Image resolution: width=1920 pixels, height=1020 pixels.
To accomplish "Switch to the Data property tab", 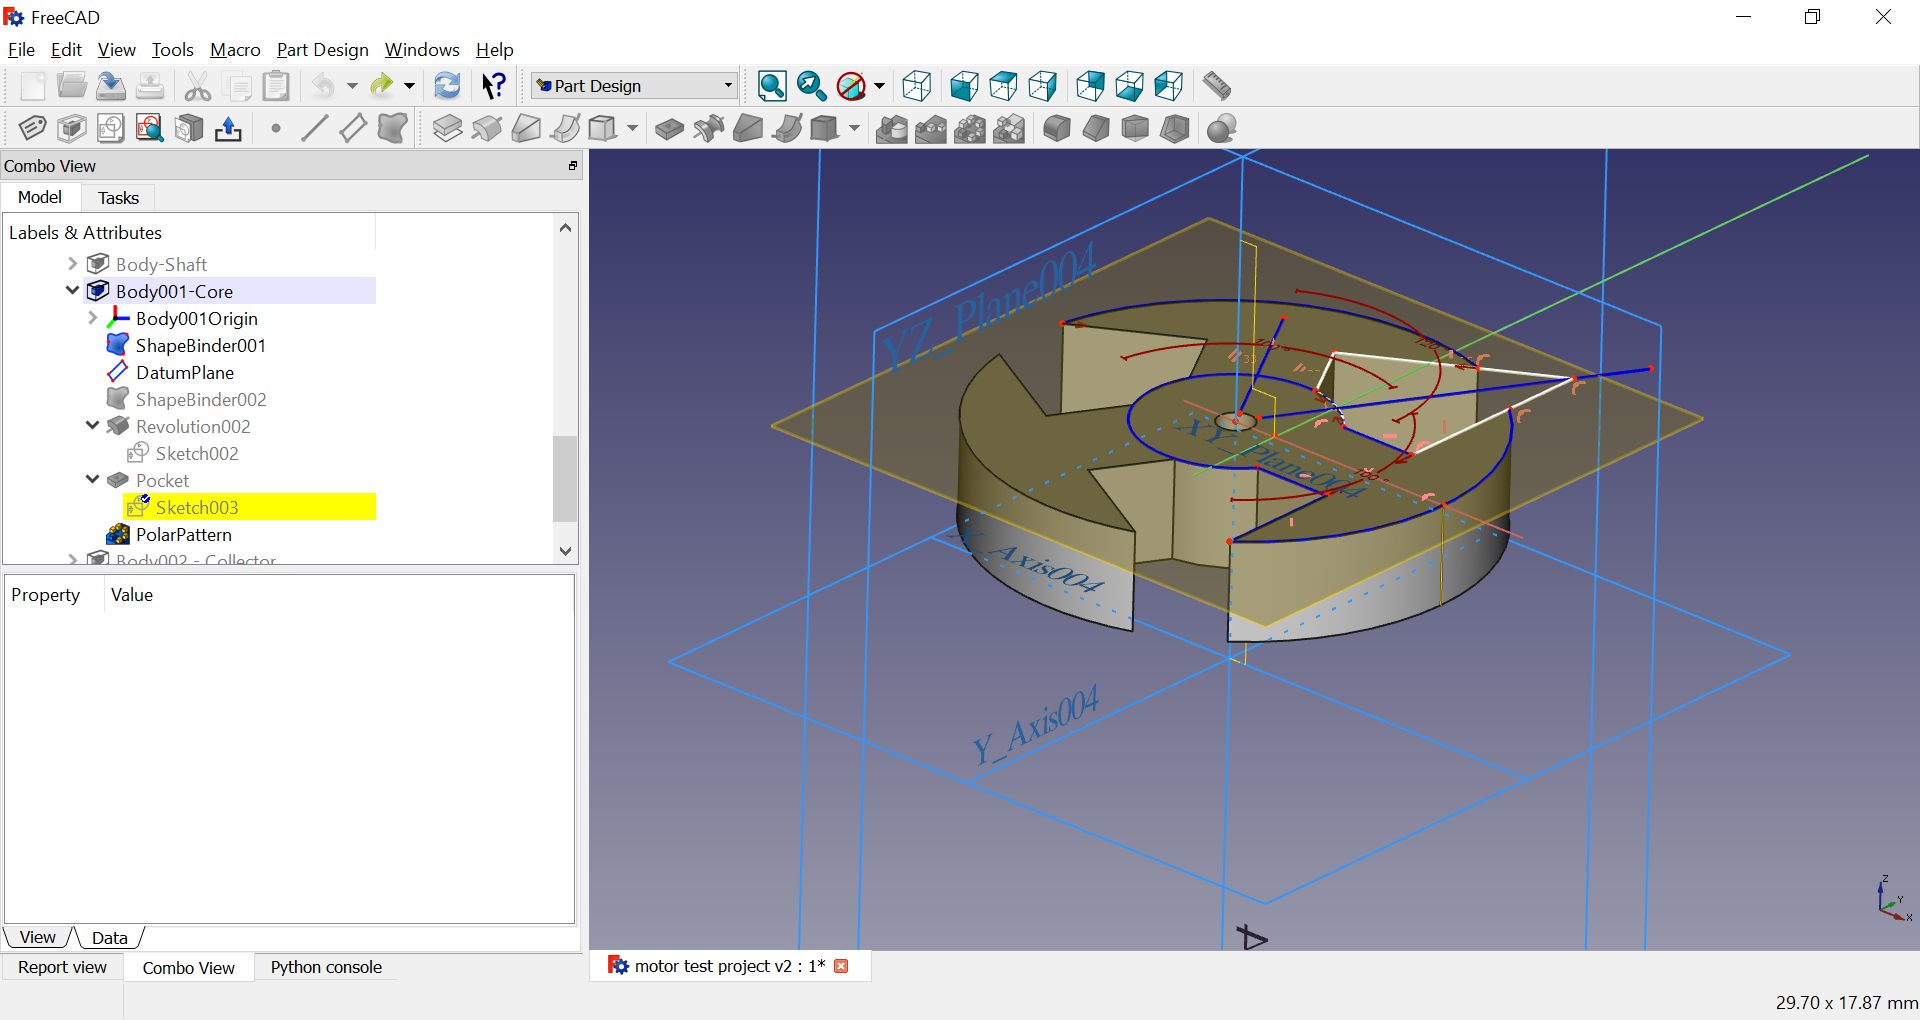I will [109, 938].
